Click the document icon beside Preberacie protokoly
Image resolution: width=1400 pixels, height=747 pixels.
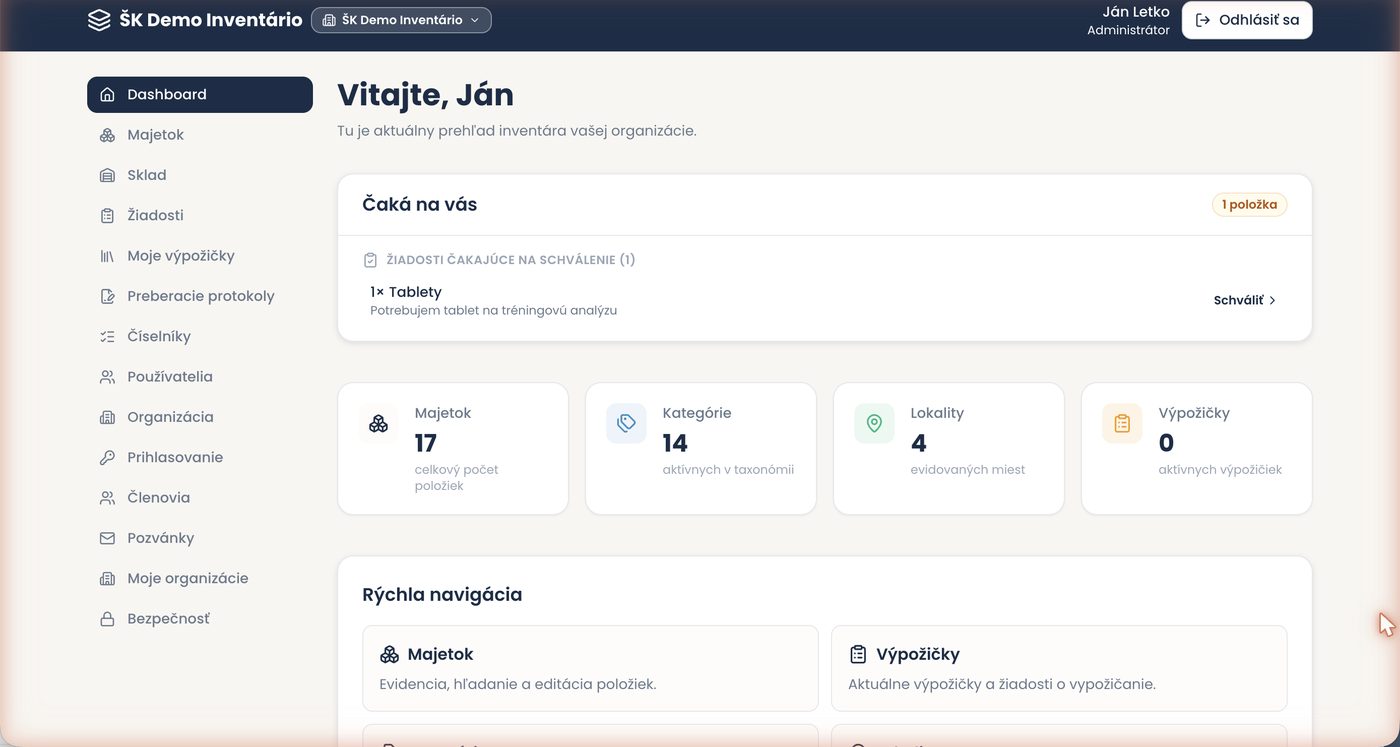(107, 296)
